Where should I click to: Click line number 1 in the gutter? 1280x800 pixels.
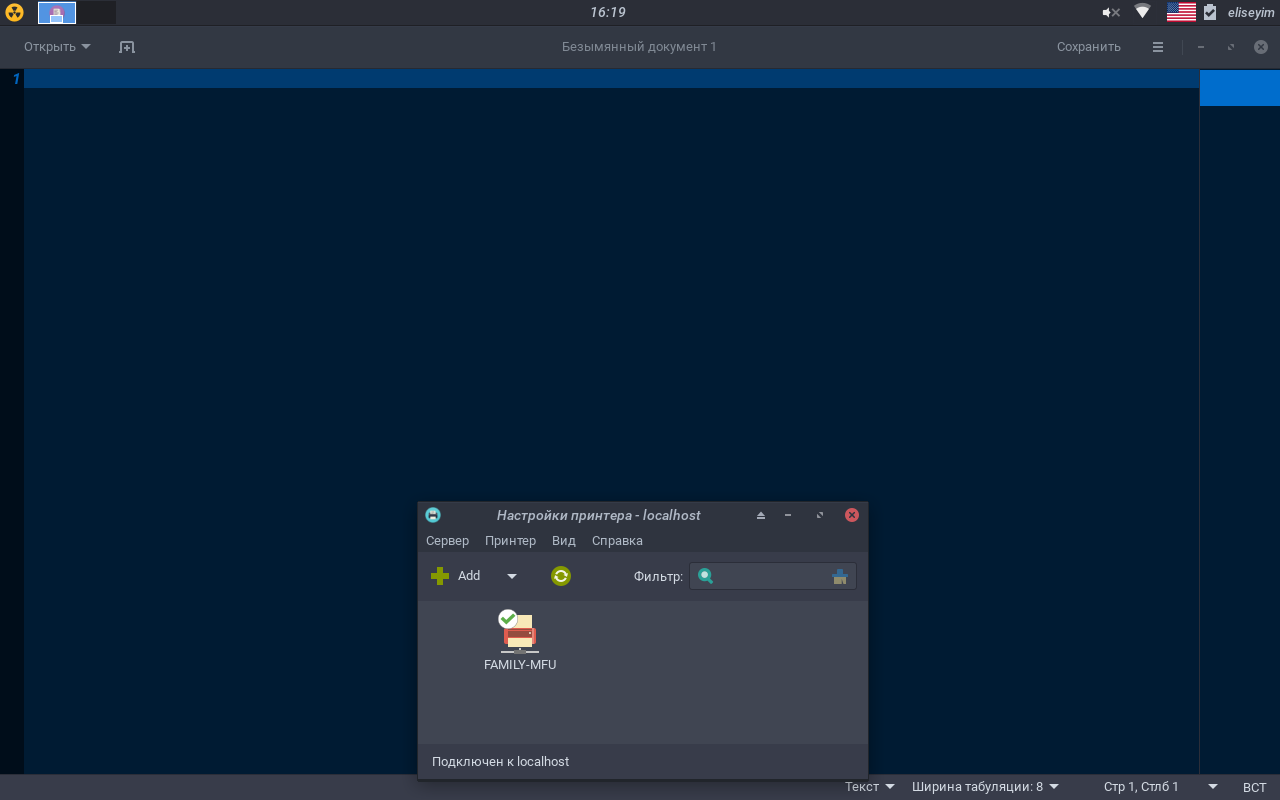16,79
